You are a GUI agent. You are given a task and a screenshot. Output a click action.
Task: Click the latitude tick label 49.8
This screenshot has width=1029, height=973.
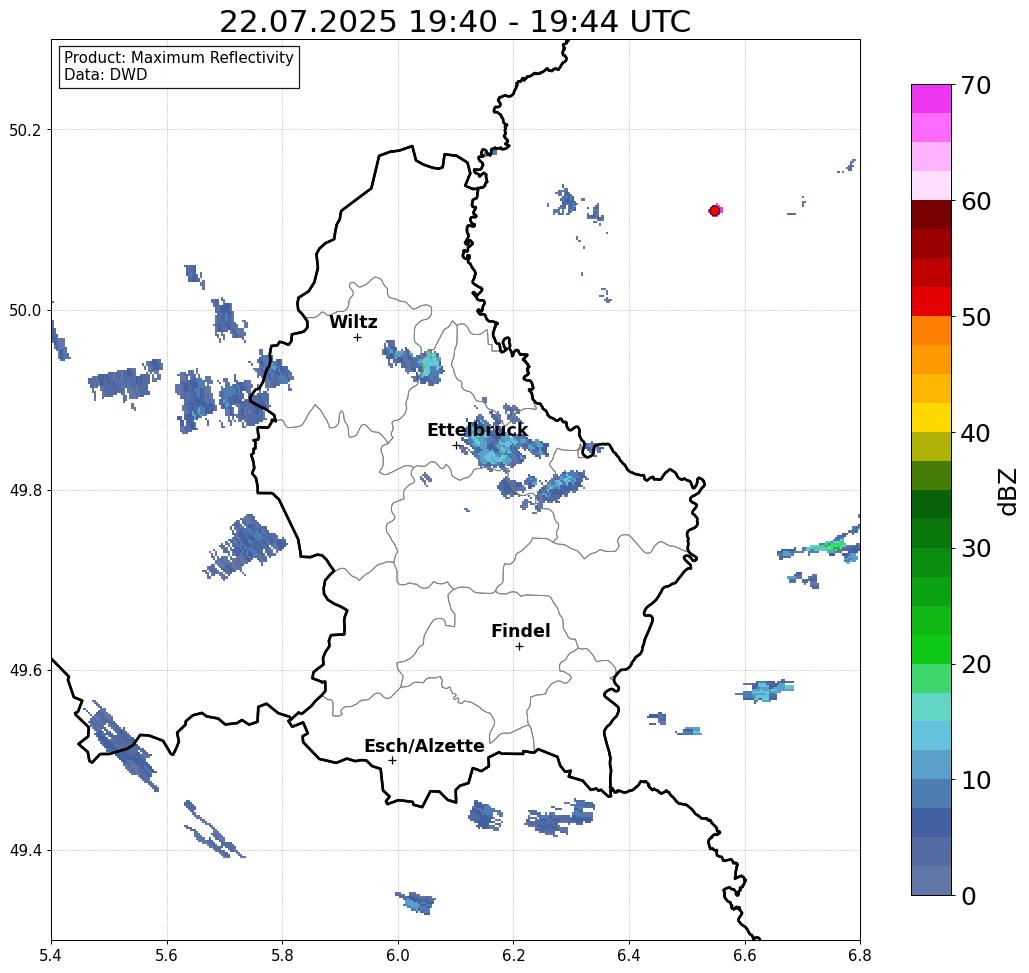[x=25, y=491]
